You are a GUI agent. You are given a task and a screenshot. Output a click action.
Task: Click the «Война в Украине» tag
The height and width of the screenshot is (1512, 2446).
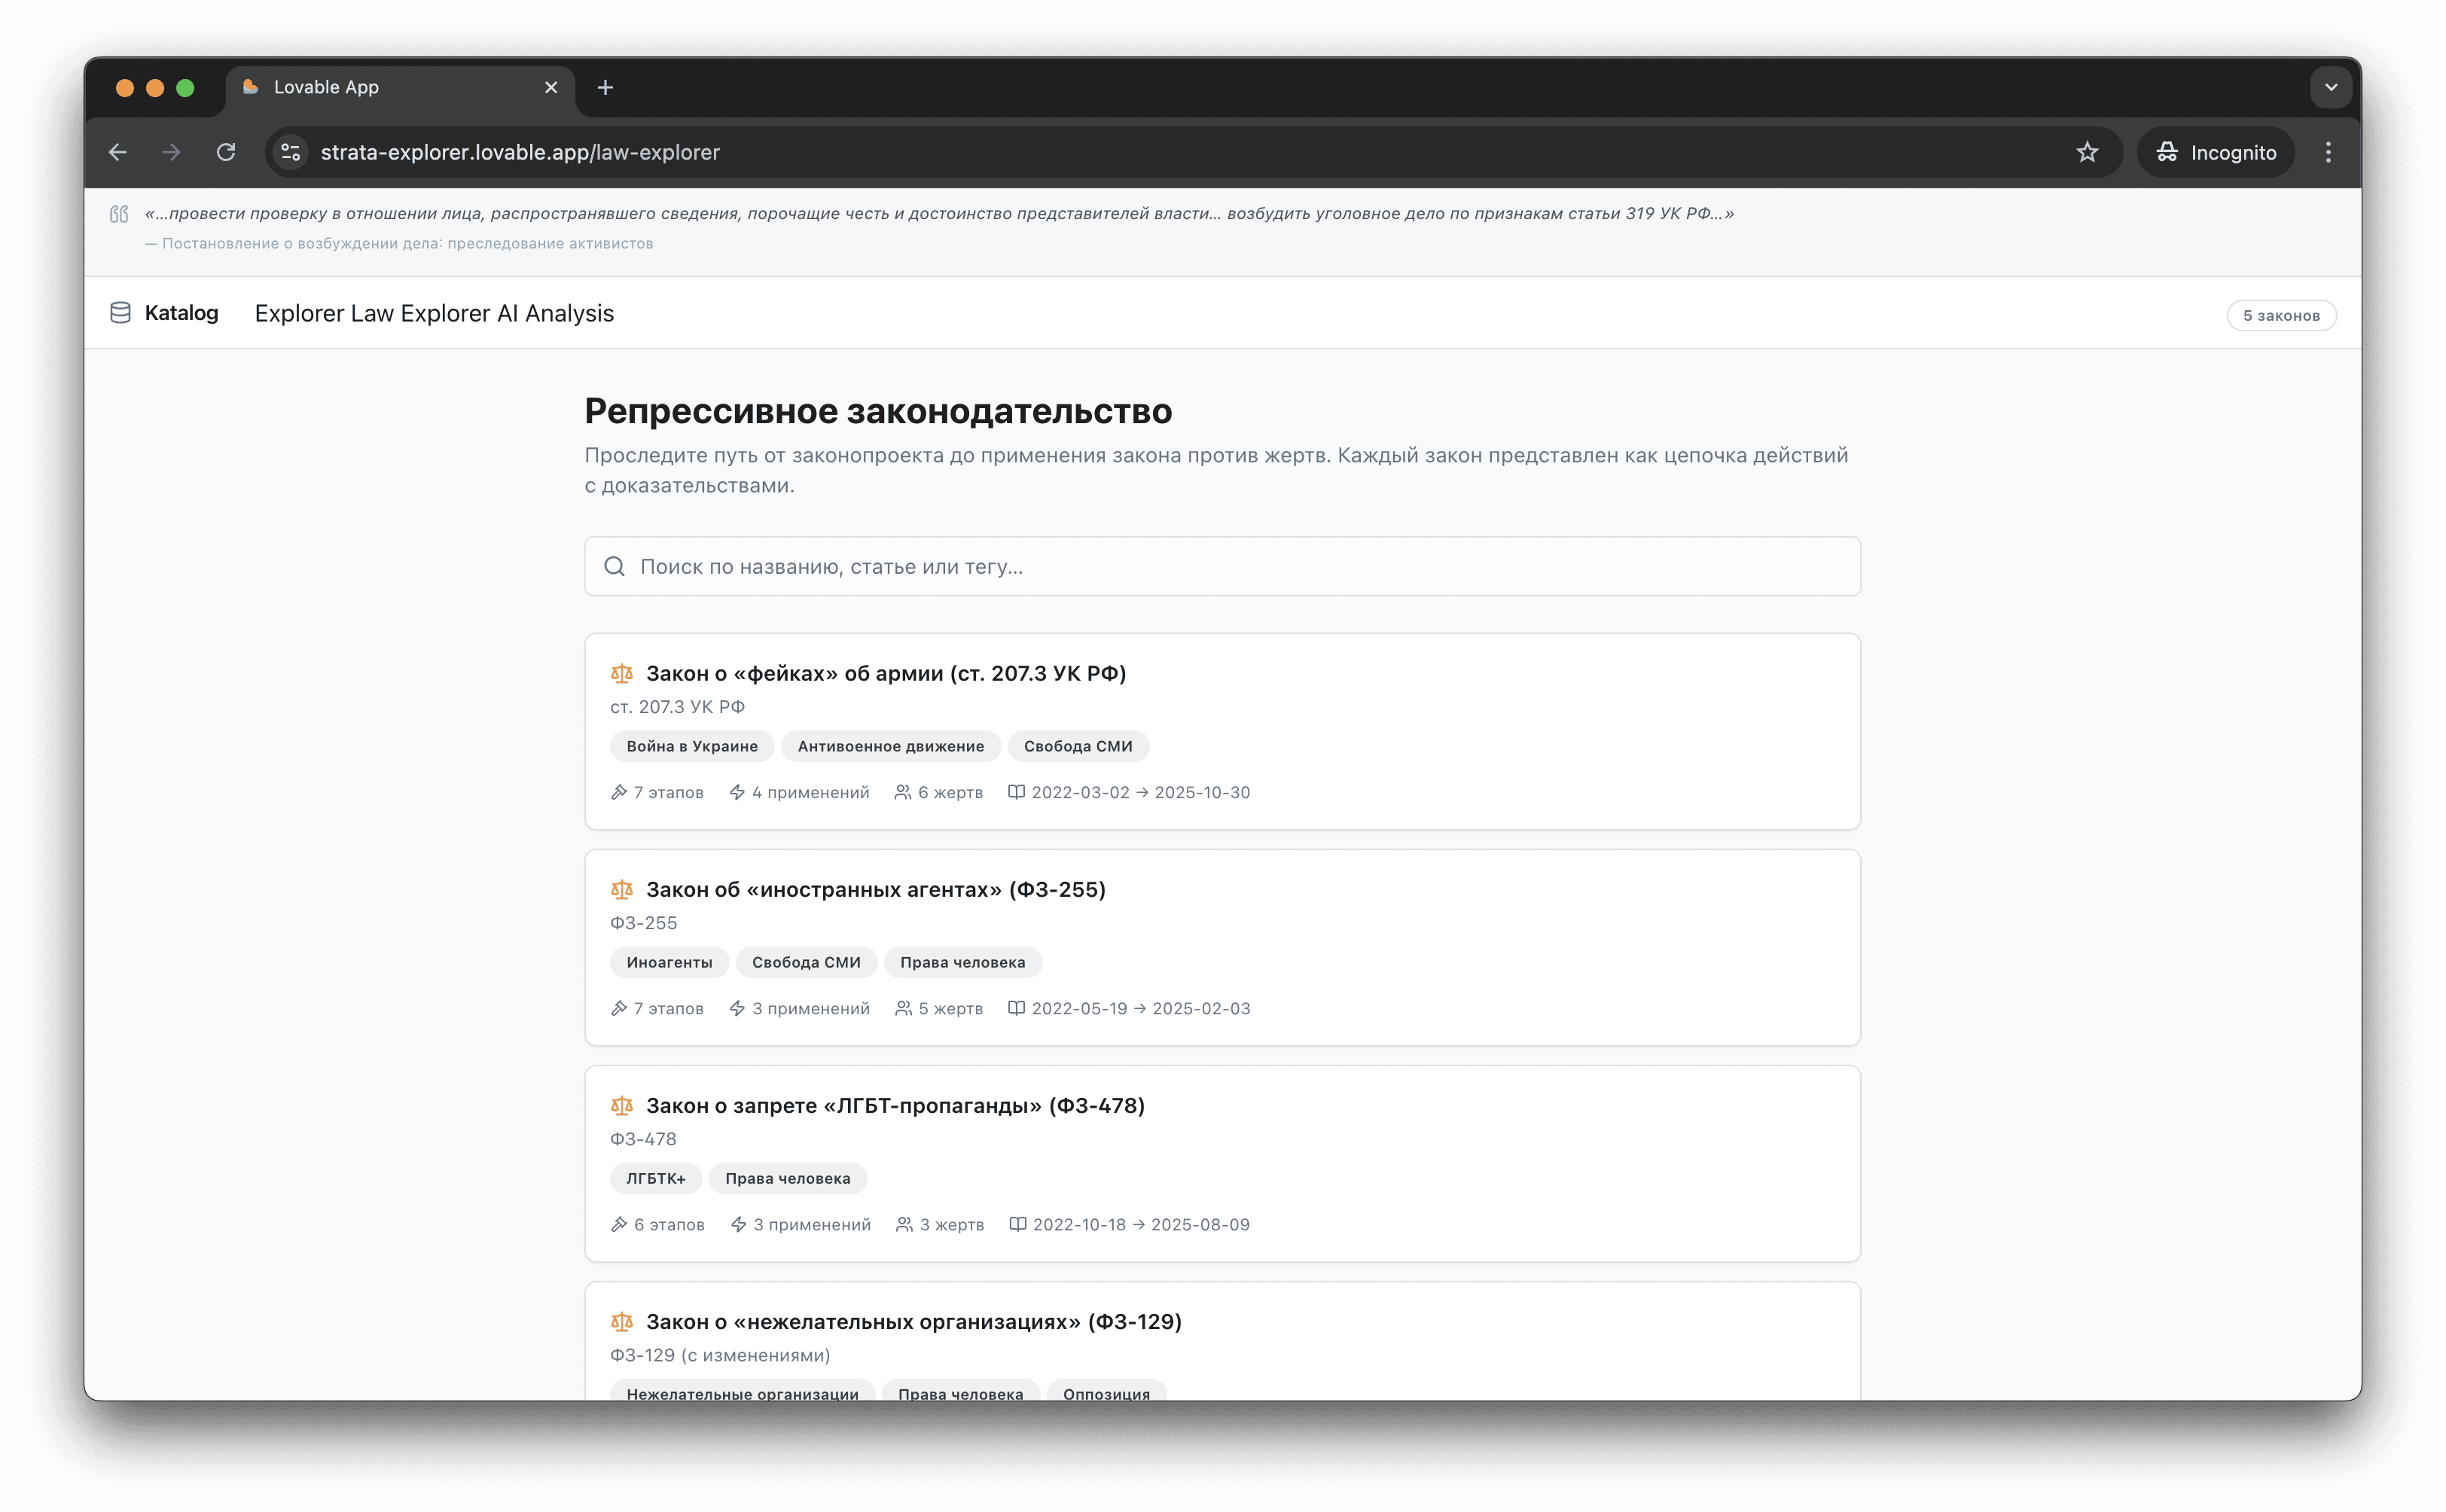pos(692,746)
